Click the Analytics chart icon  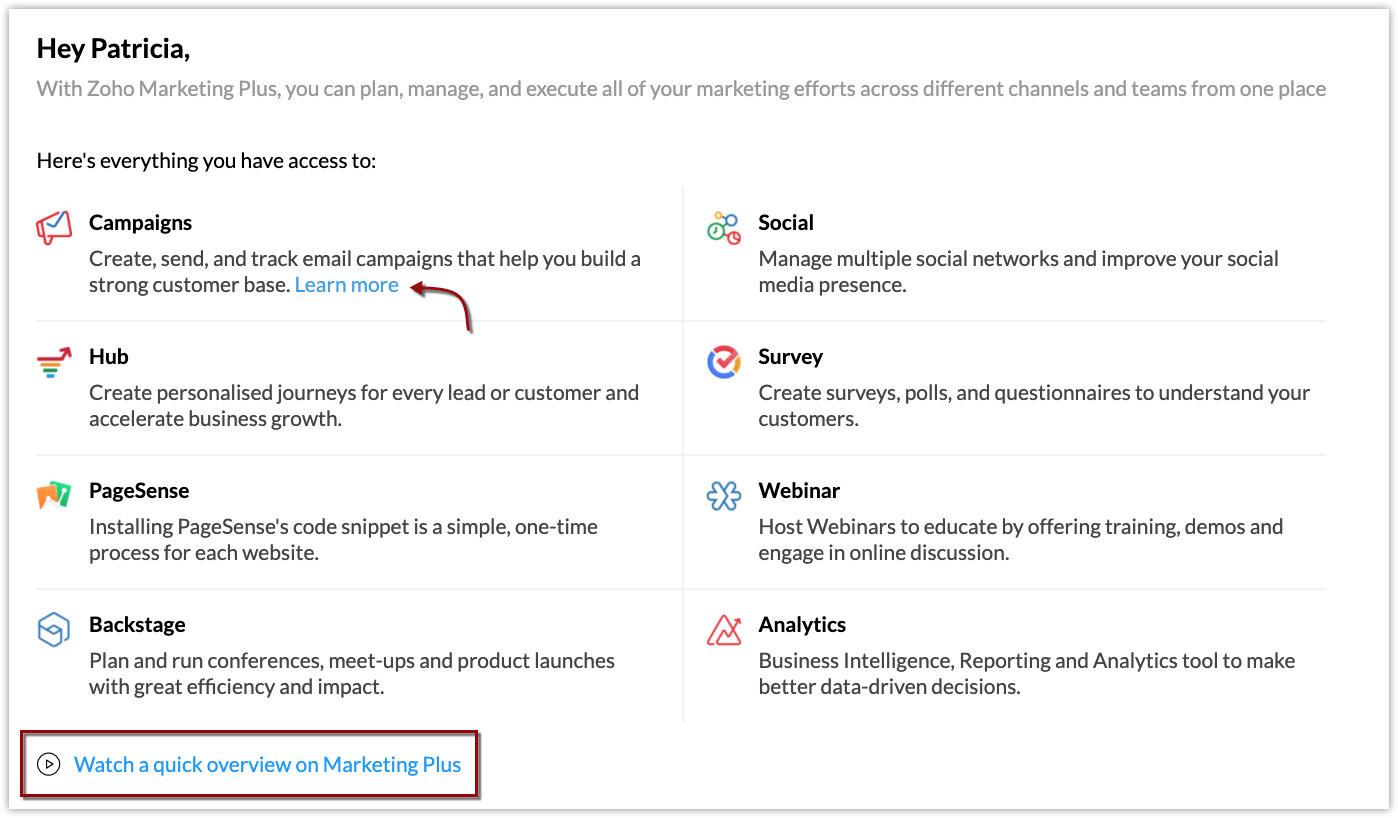(x=723, y=630)
